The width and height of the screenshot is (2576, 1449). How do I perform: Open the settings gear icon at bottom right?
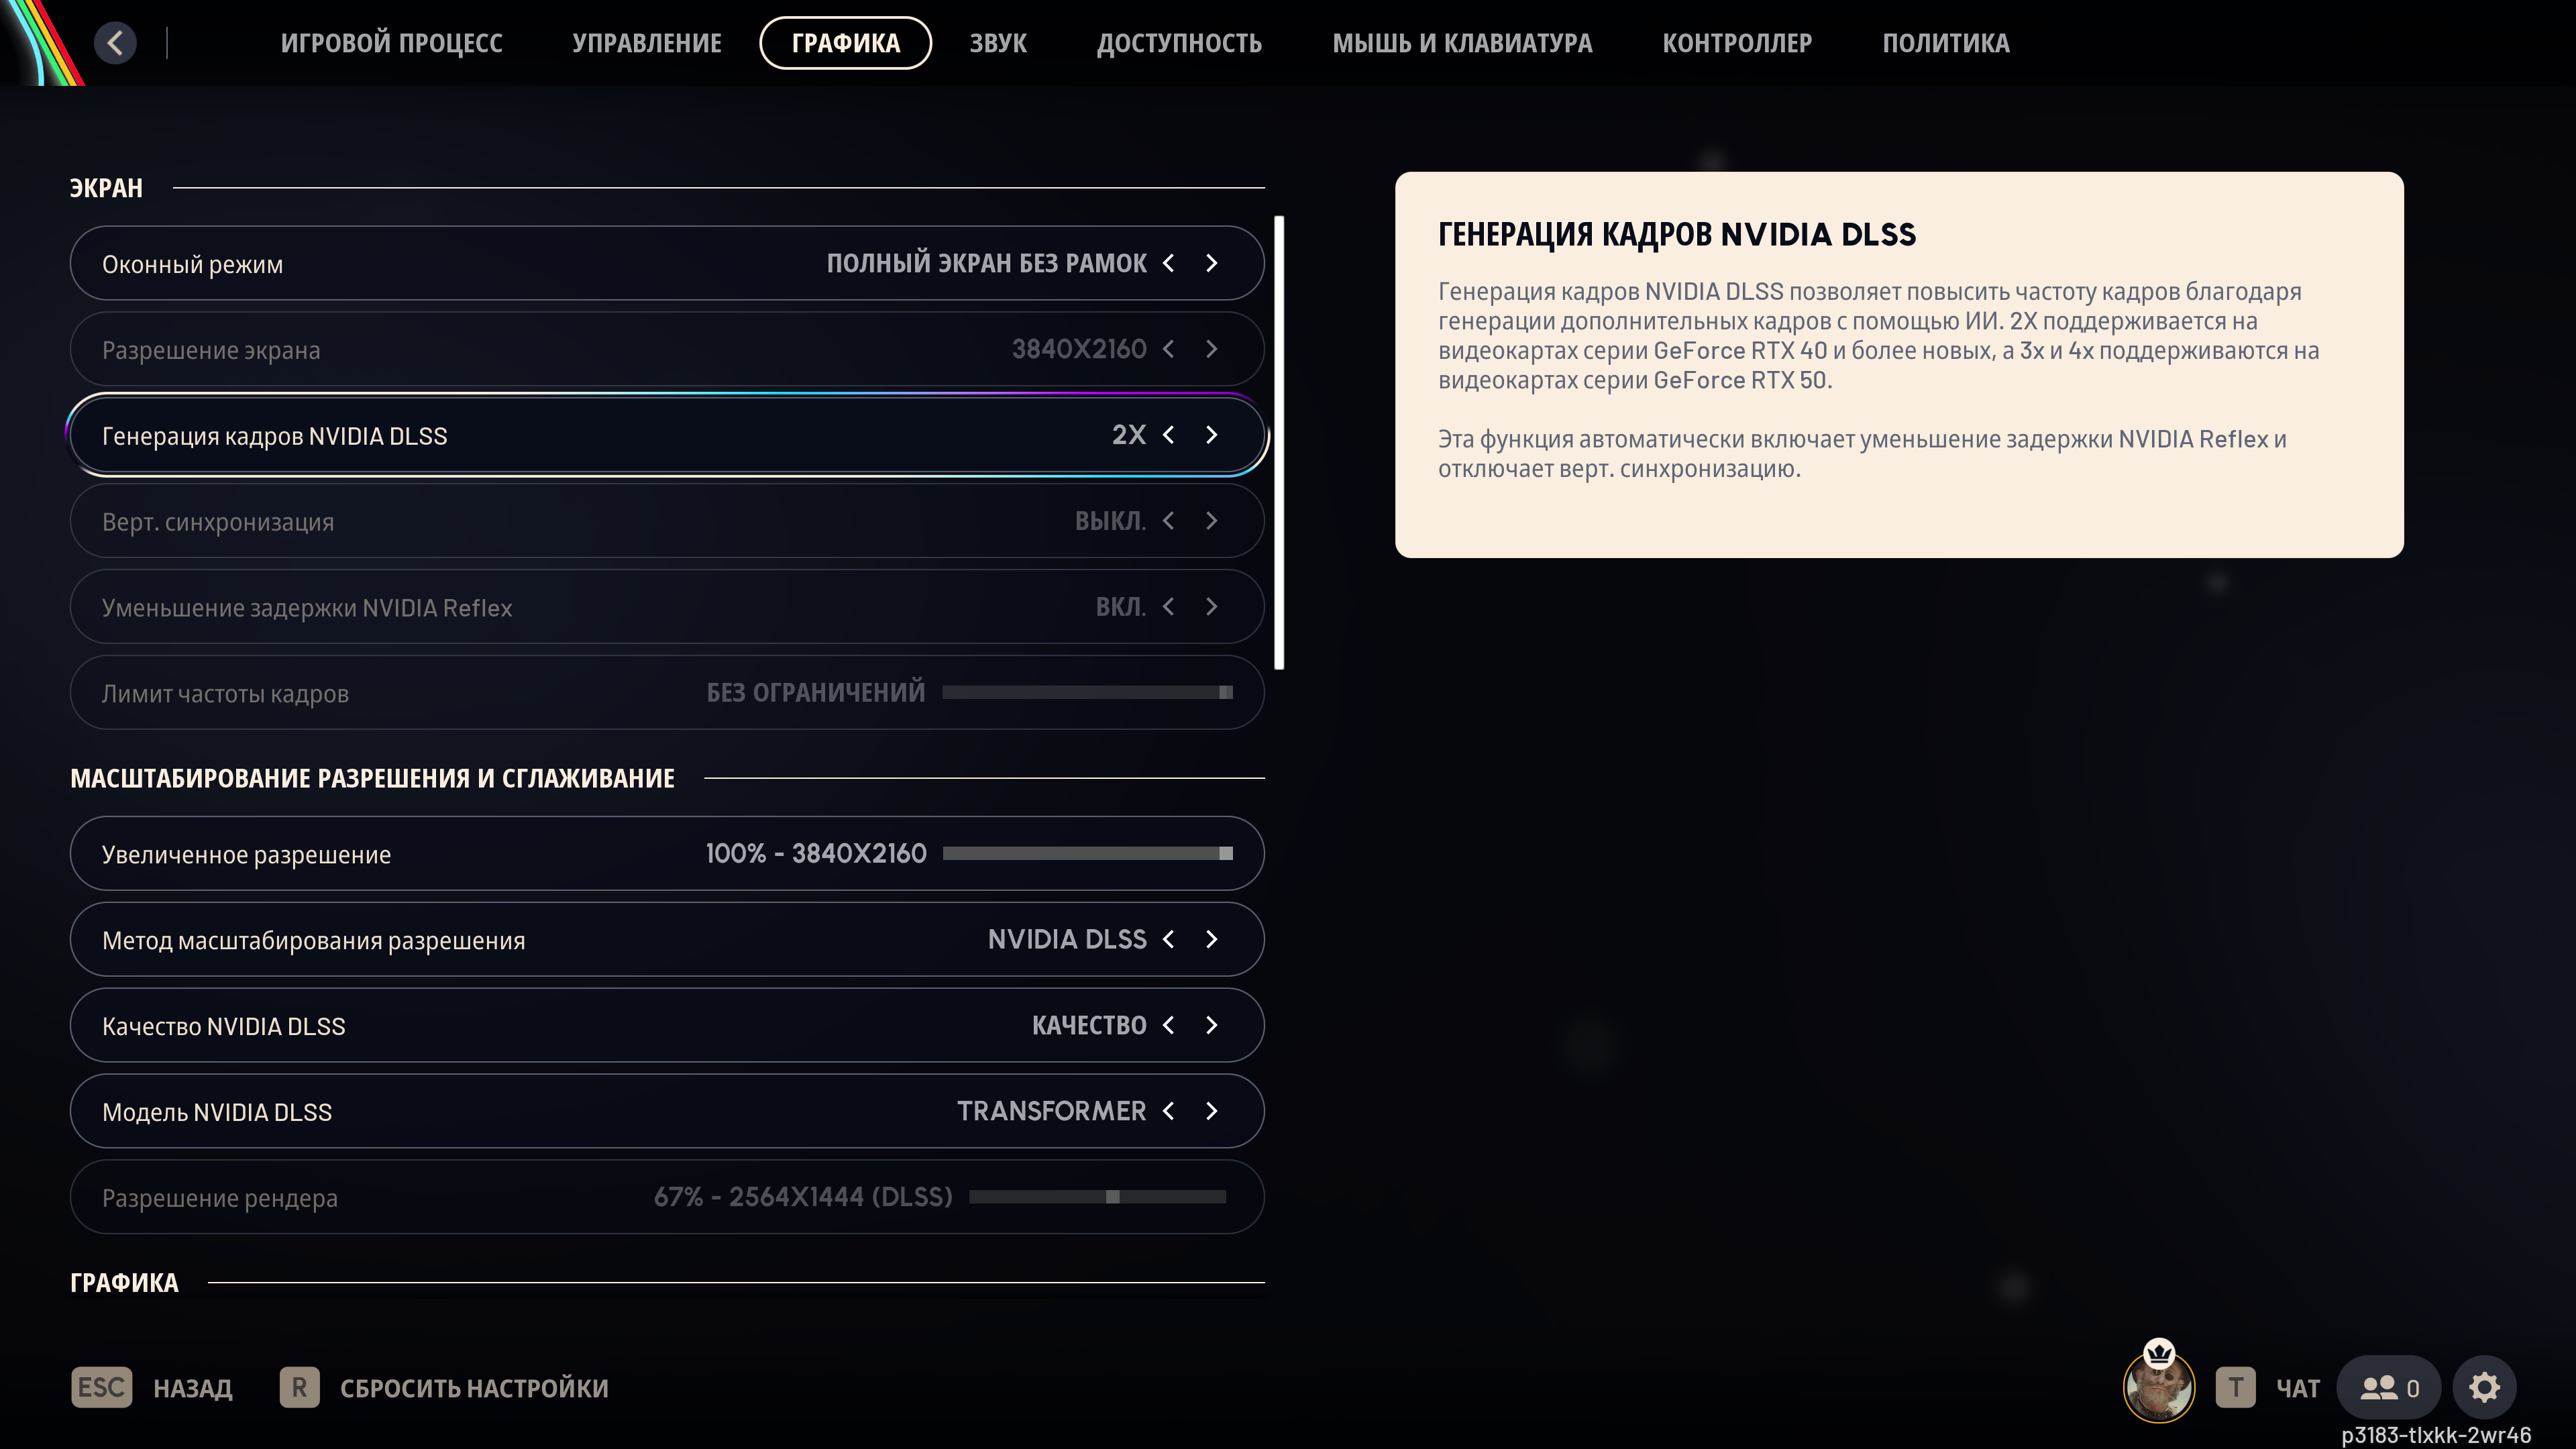(x=2484, y=1387)
